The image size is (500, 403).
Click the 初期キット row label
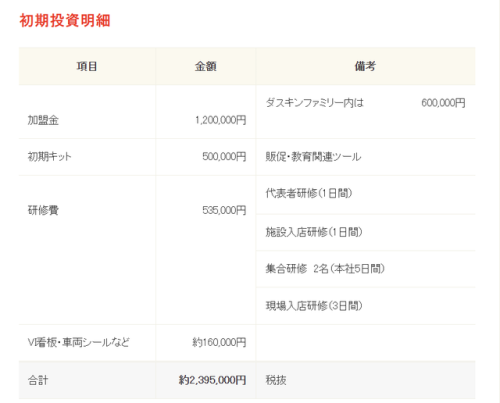49,156
